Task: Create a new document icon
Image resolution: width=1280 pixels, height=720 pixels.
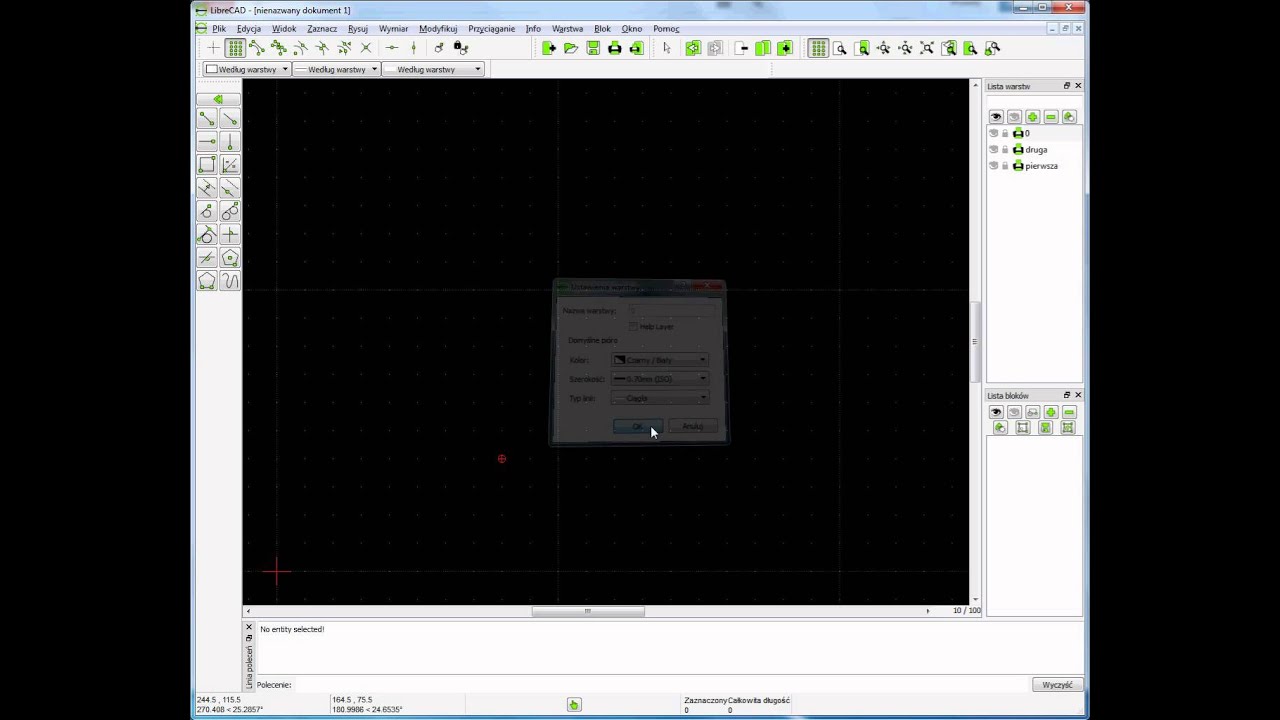Action: point(549,48)
